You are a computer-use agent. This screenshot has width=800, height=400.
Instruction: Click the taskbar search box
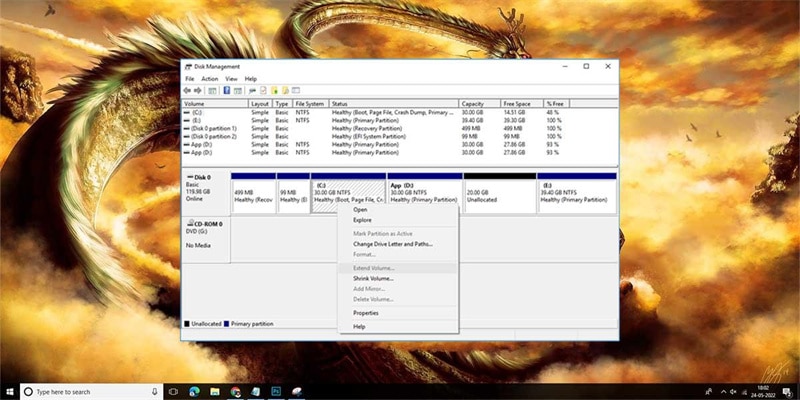click(91, 392)
